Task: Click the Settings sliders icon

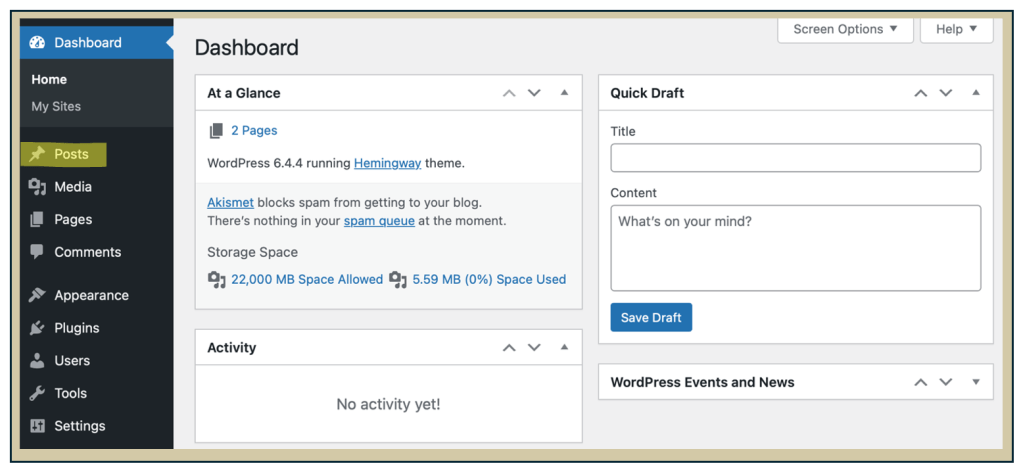Action: tap(37, 426)
